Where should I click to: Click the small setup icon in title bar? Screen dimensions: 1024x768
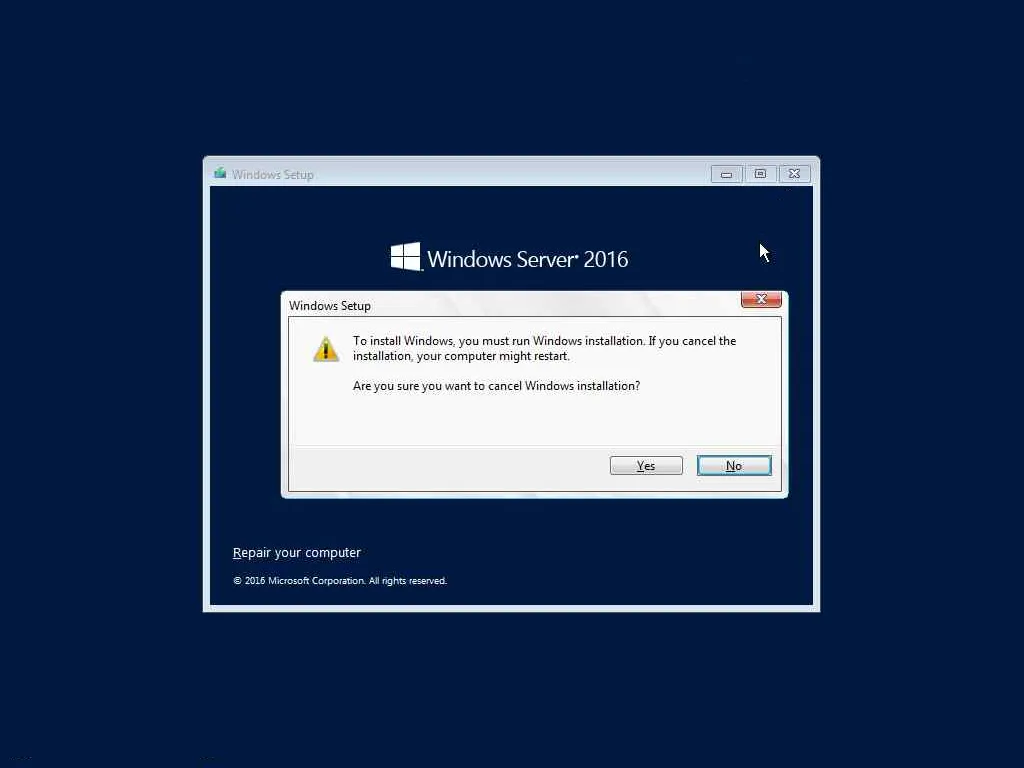pyautogui.click(x=220, y=174)
